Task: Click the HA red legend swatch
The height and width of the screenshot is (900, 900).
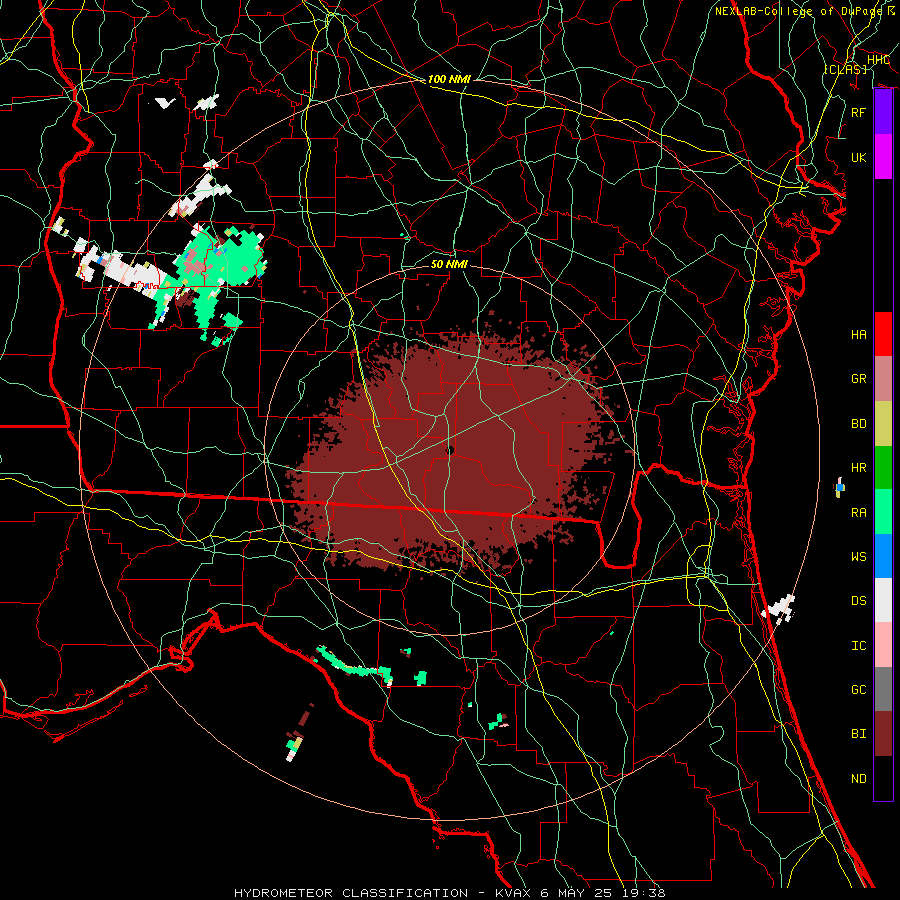Action: (883, 334)
